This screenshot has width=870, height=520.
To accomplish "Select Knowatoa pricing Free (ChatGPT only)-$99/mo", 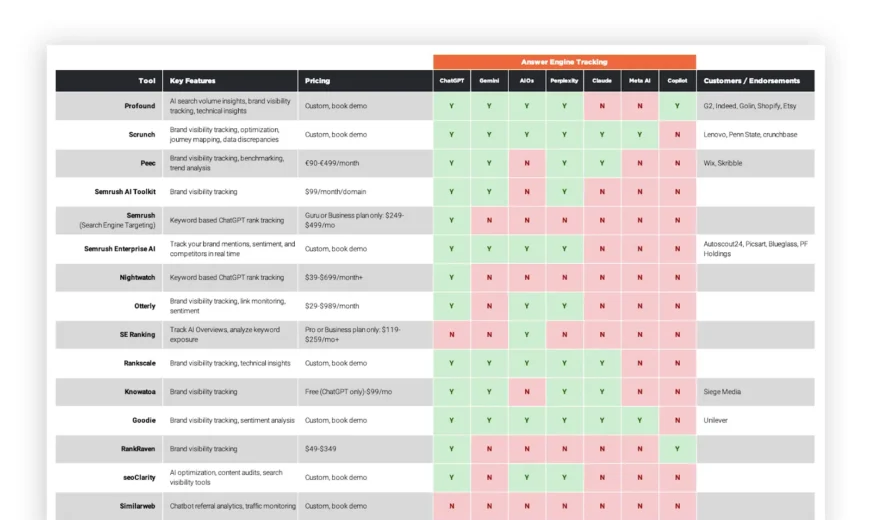I will tap(348, 392).
